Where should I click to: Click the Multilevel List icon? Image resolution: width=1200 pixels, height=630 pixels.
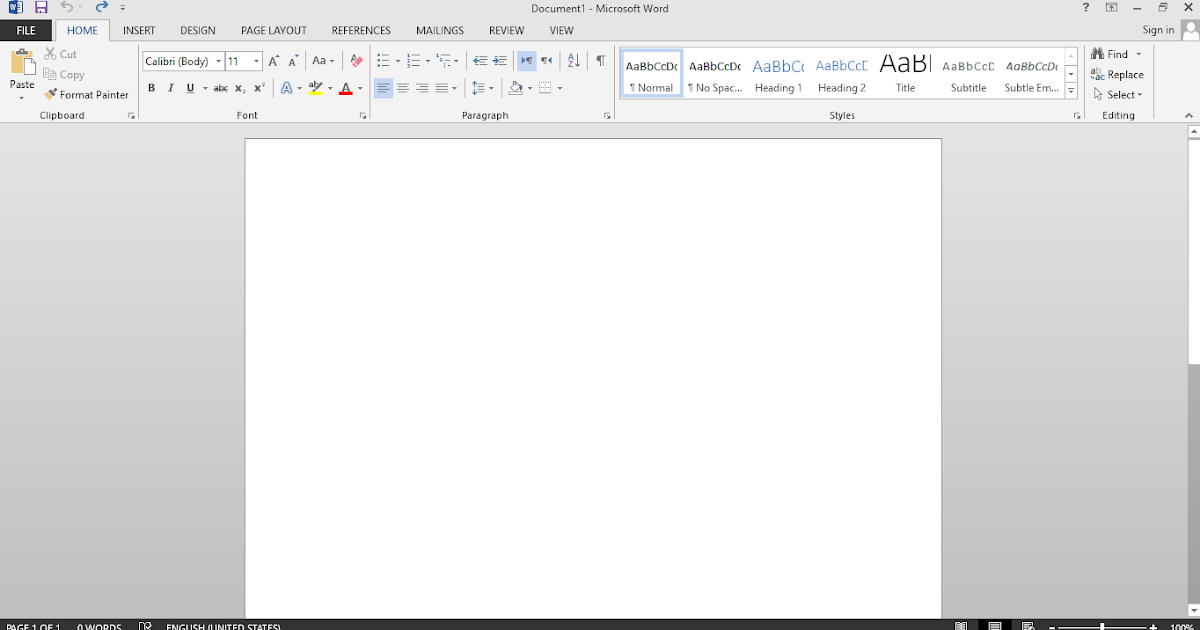(444, 61)
